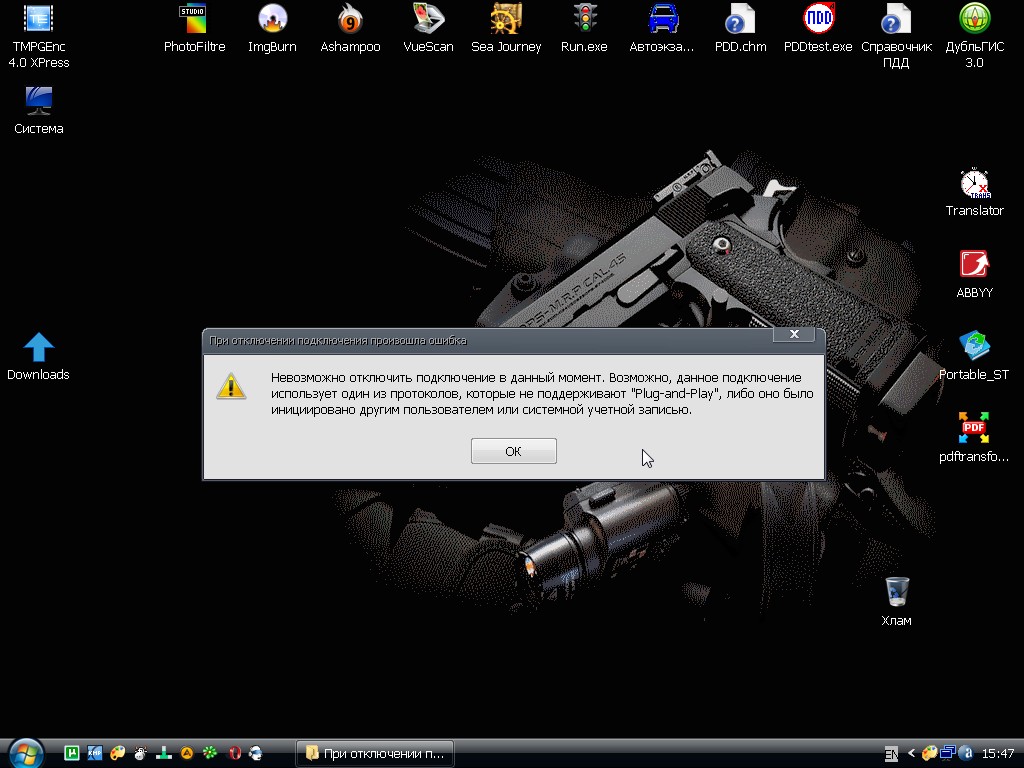Click the blue 'a' tray icon
The image size is (1024, 768).
[968, 753]
